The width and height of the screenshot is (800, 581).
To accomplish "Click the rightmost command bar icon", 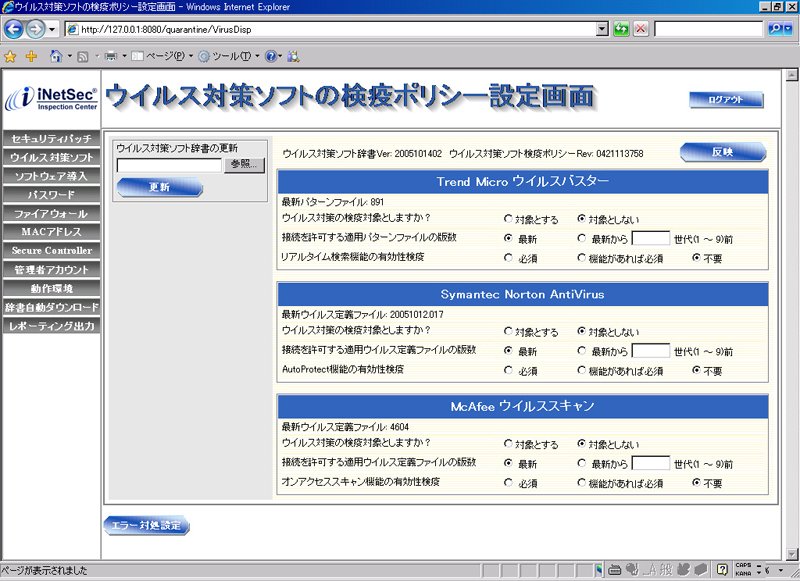I will (x=293, y=56).
